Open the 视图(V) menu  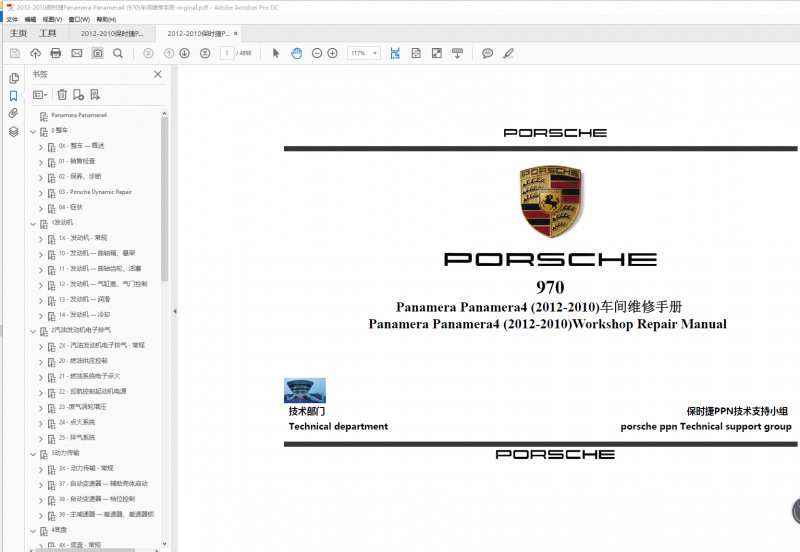(52, 19)
